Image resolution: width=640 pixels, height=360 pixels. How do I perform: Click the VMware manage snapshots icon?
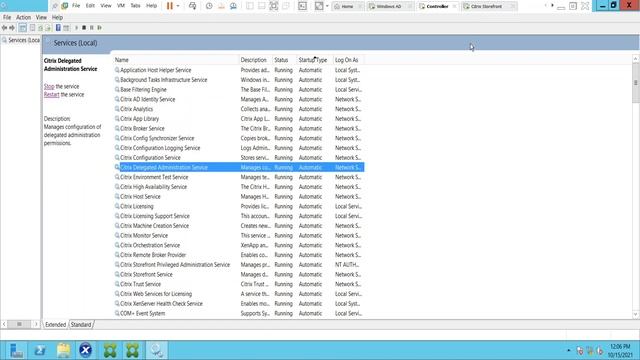pyautogui.click(x=233, y=6)
